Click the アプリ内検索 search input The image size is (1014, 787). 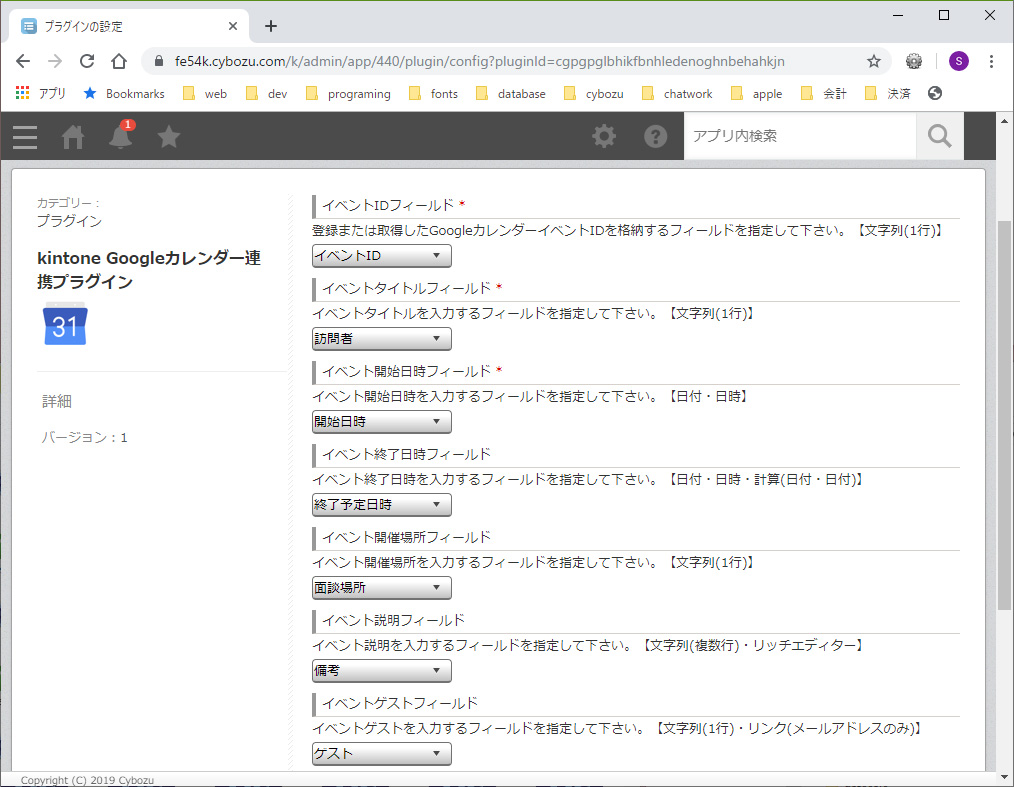click(x=800, y=136)
